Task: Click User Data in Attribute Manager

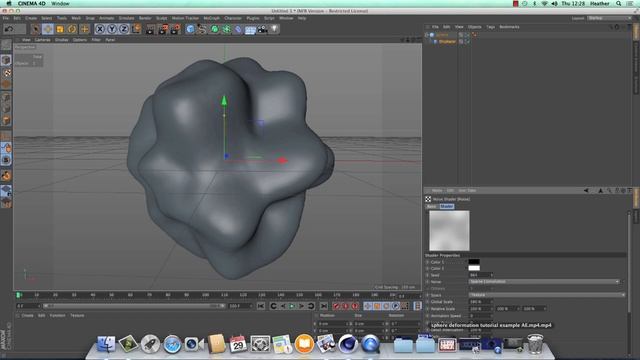Action: (467, 191)
